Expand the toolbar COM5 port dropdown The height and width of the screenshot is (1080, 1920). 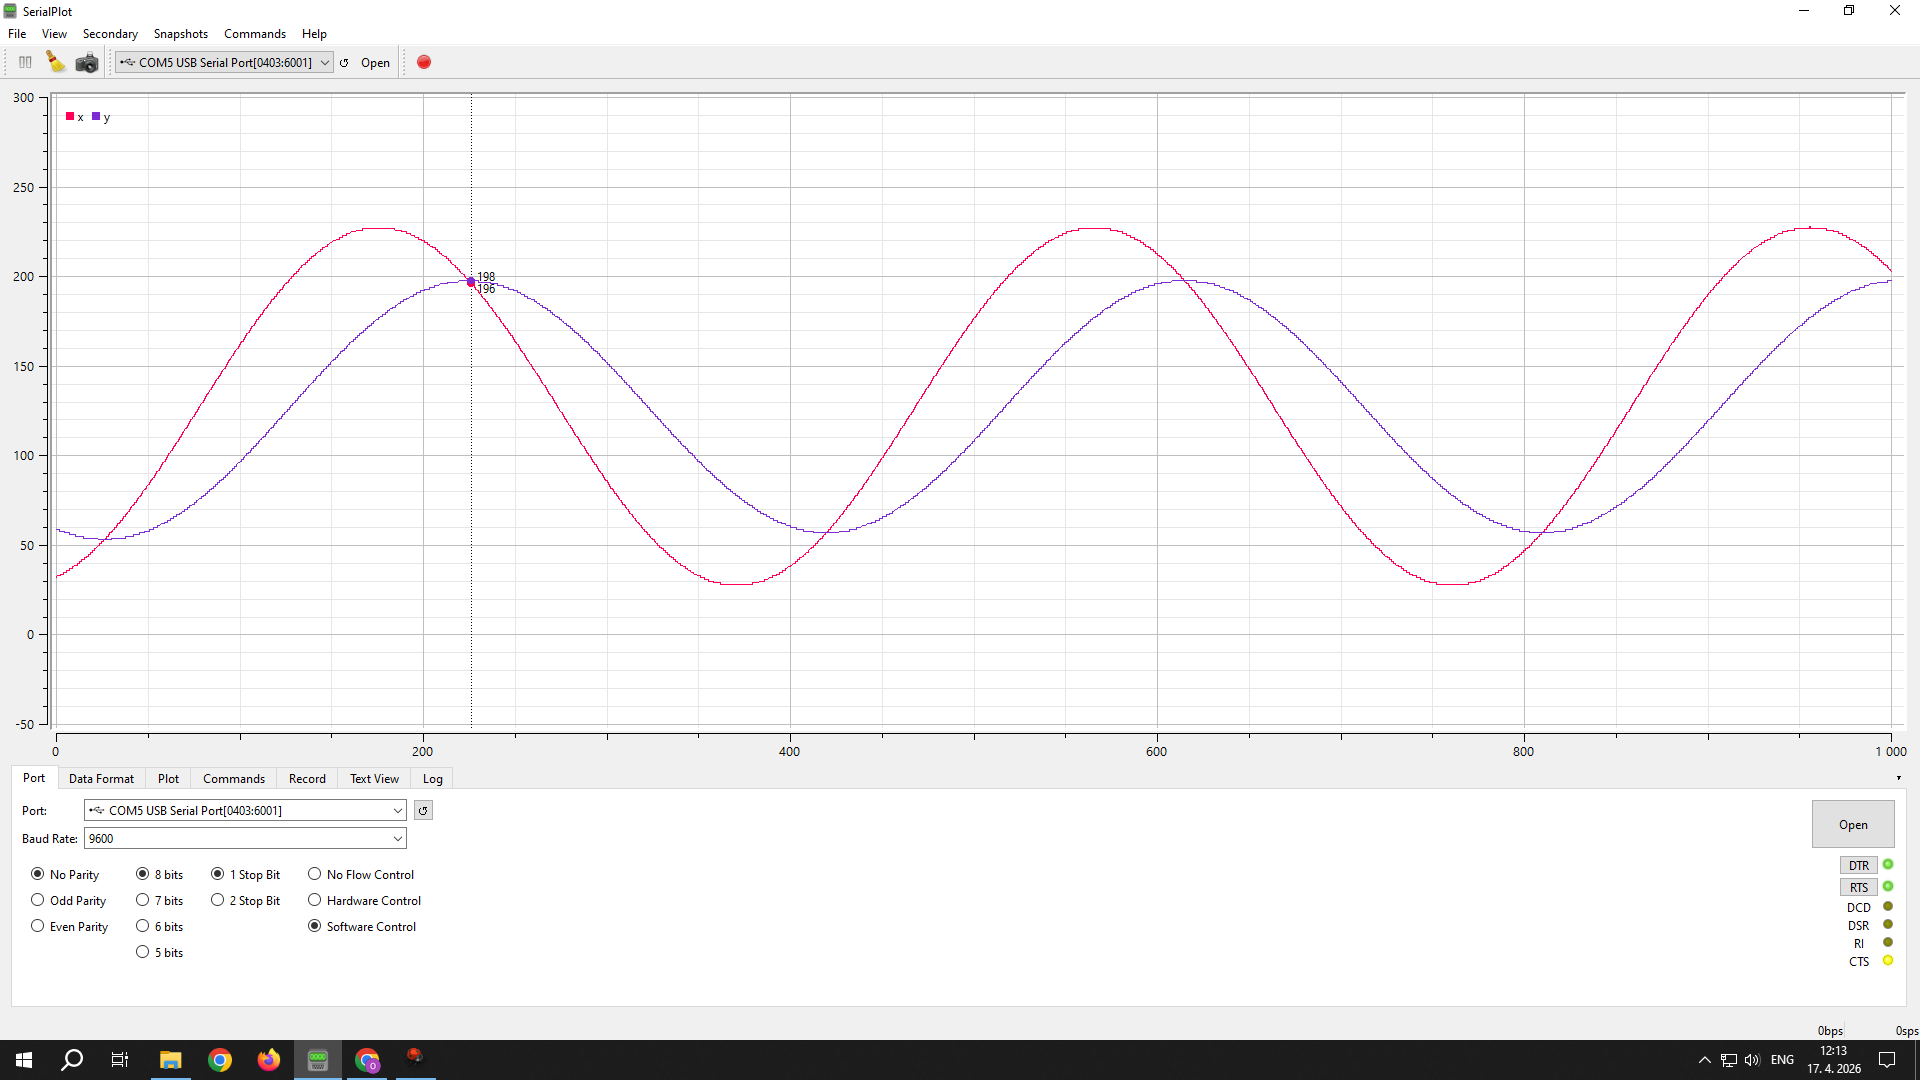click(325, 63)
